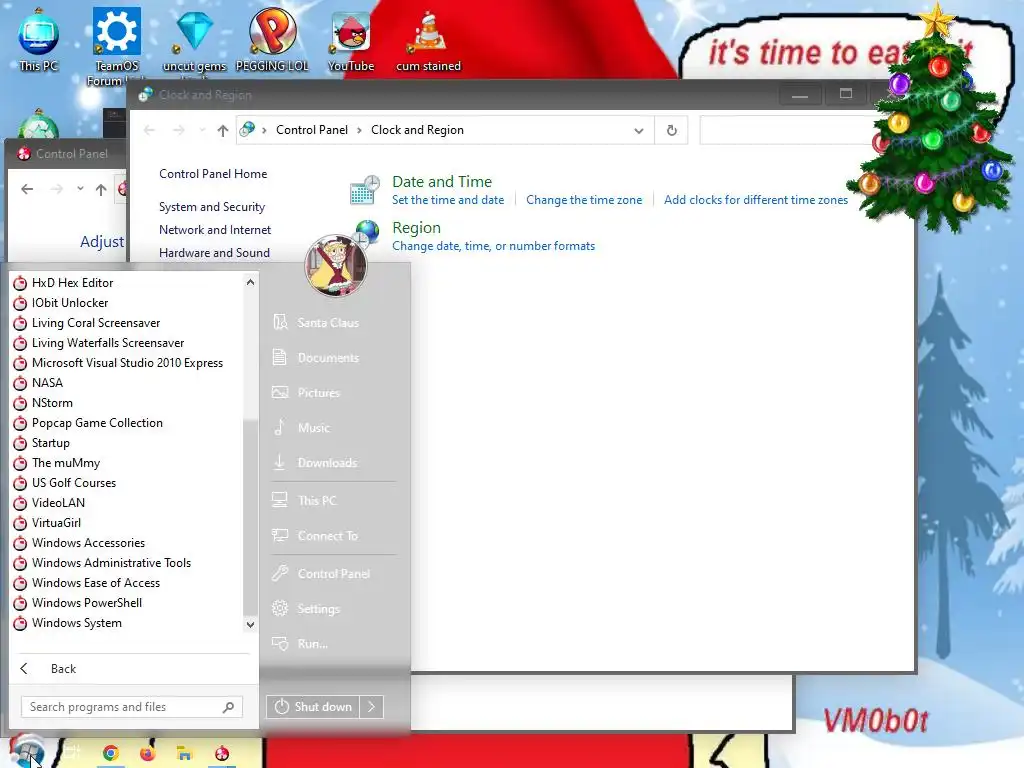Screen dimensions: 1024x768
Task: Open uncut gems desktop shortcut
Action: coord(194,40)
